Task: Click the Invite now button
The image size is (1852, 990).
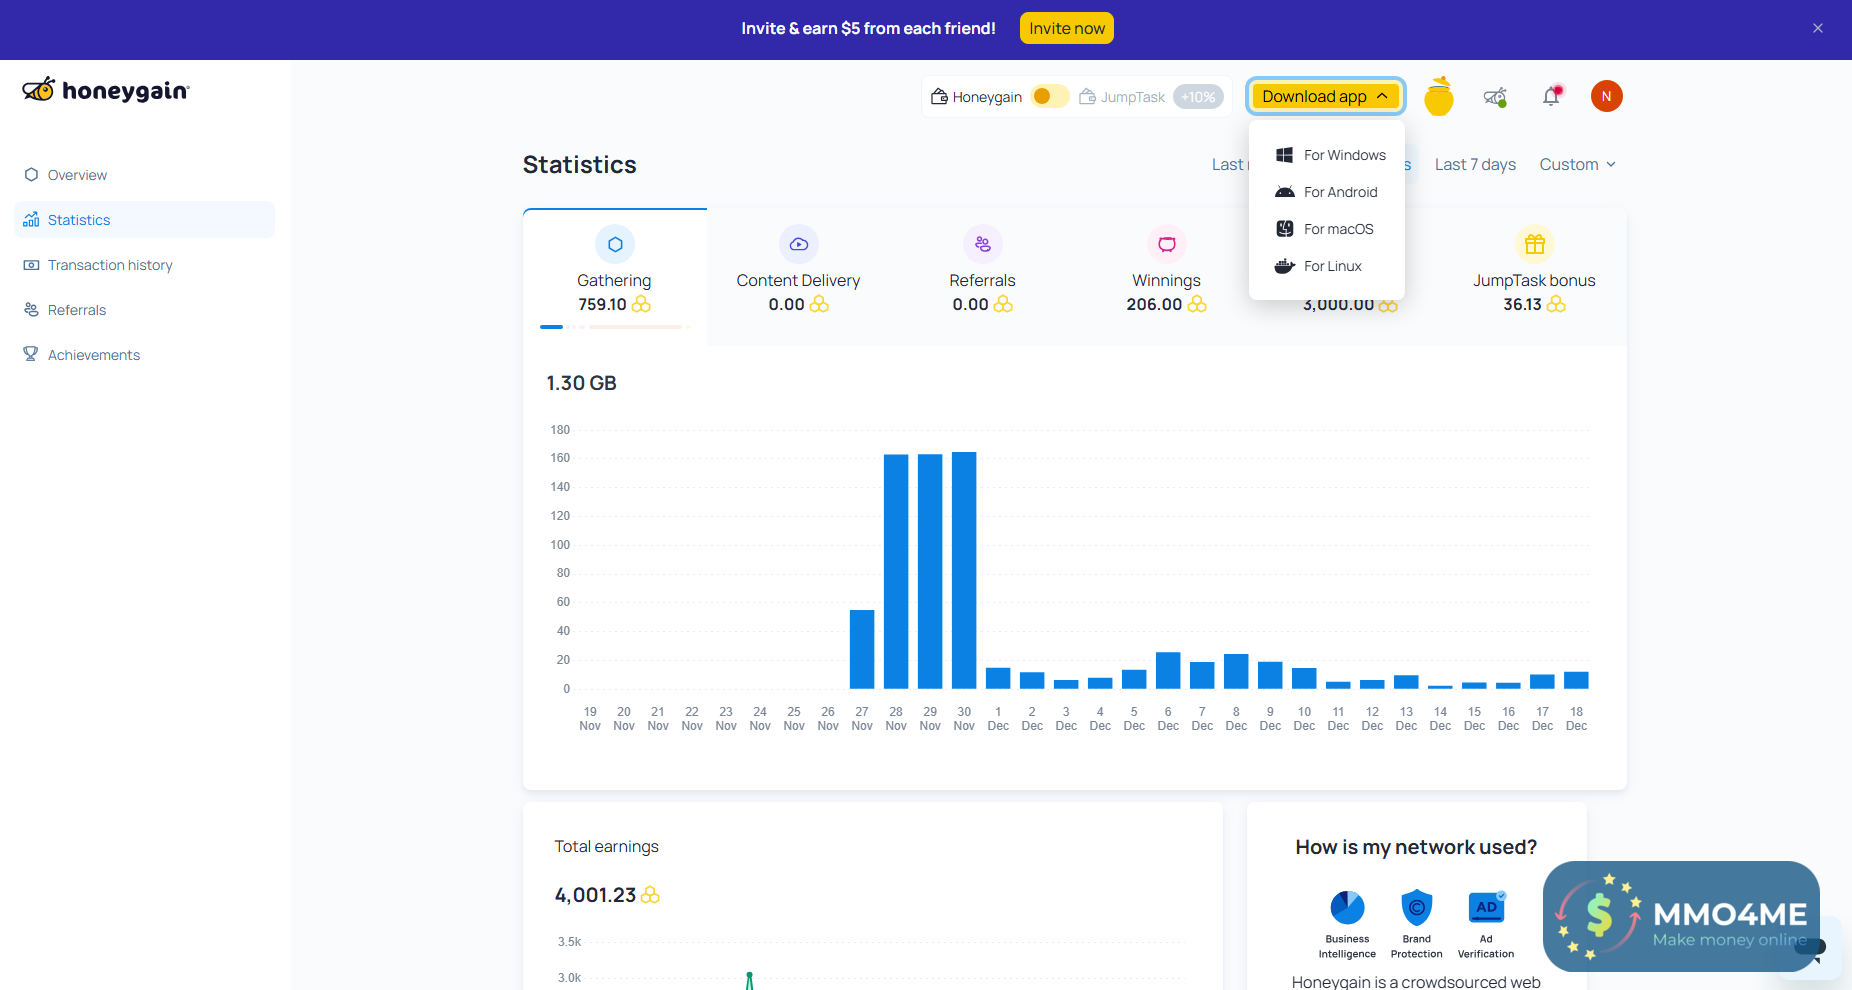Action: click(x=1067, y=28)
